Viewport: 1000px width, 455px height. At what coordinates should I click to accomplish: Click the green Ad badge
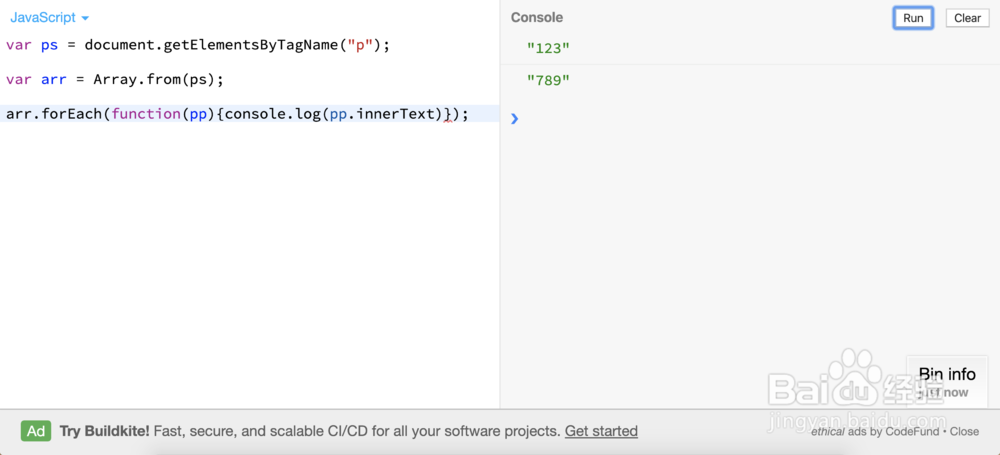pos(36,431)
